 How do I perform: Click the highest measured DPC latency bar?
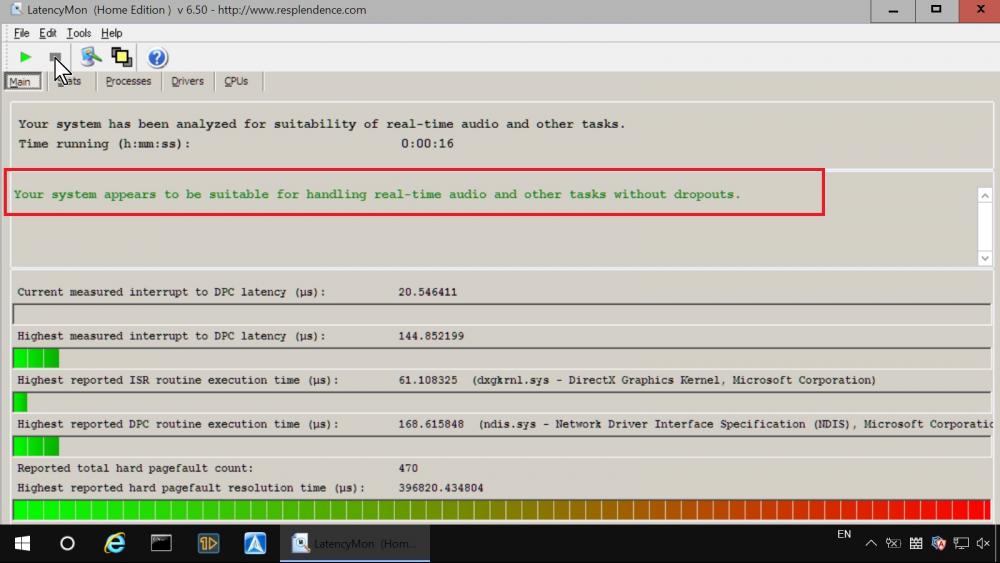pos(502,358)
